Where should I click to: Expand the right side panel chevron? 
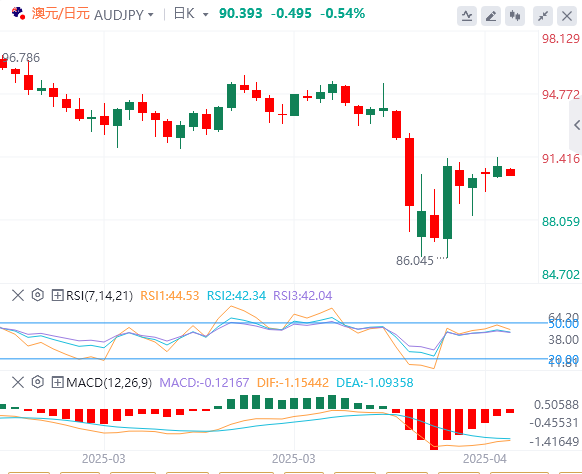click(x=576, y=125)
